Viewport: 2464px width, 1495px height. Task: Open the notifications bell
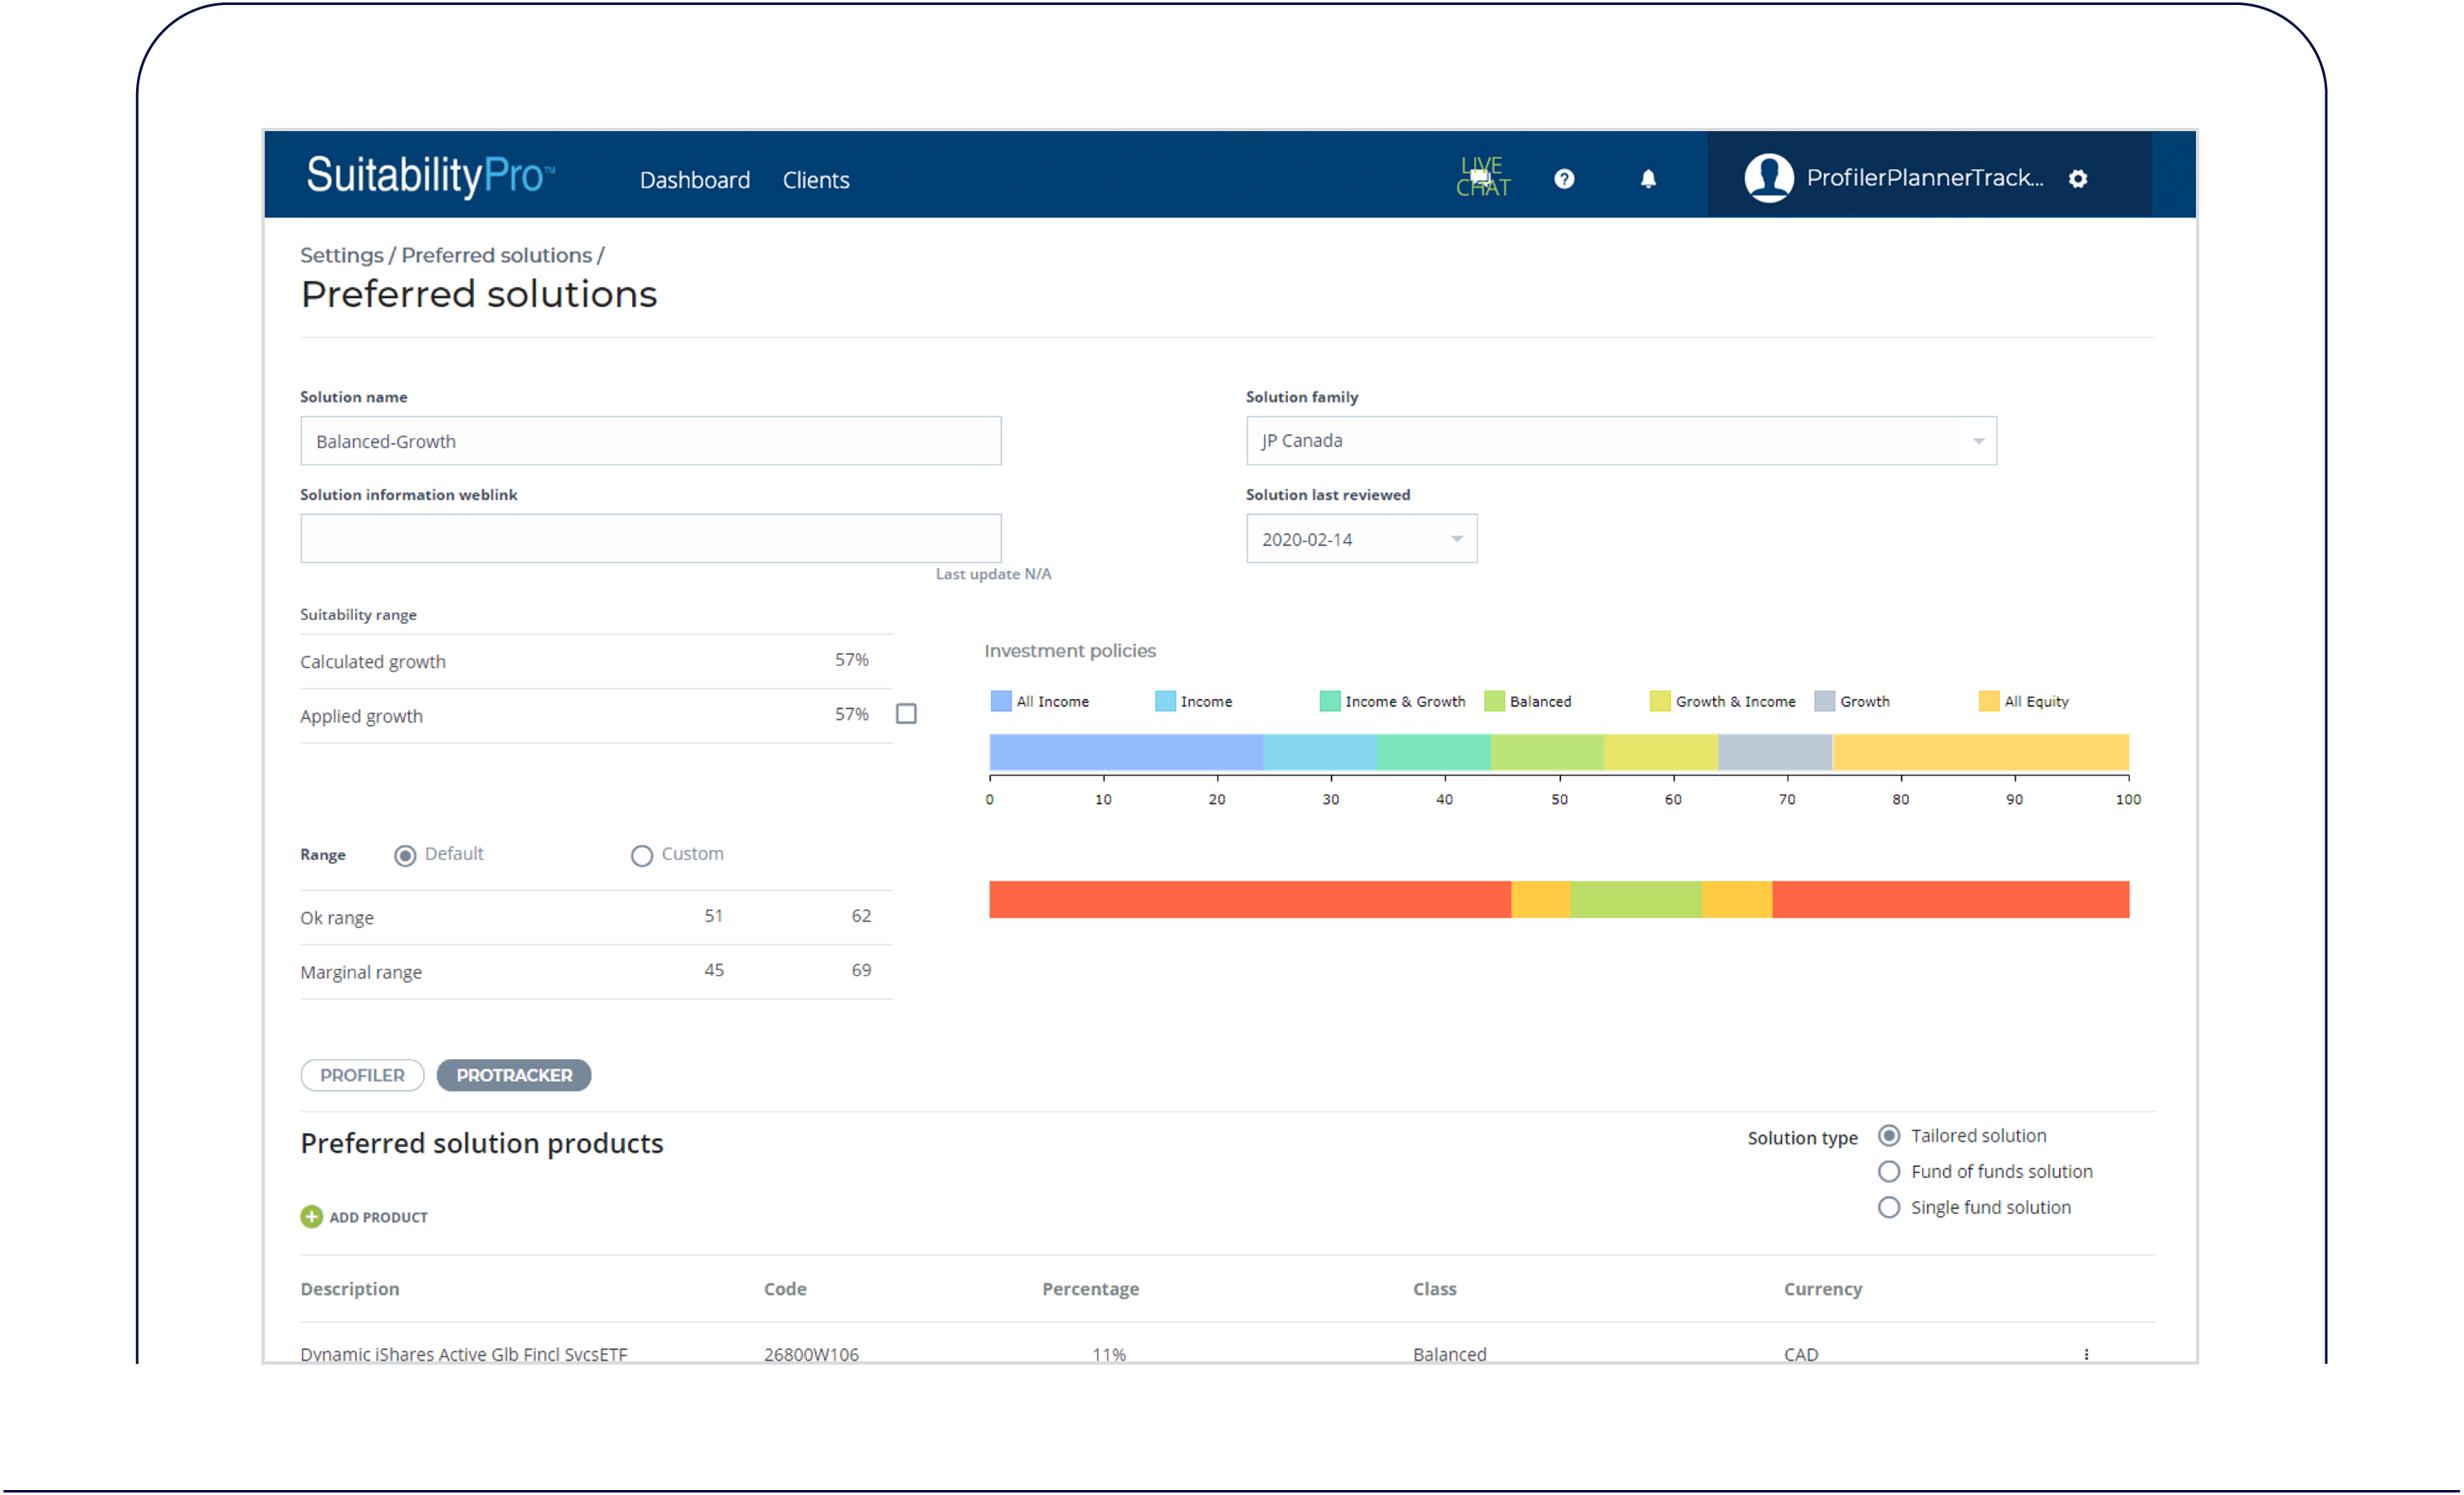pyautogui.click(x=1648, y=179)
